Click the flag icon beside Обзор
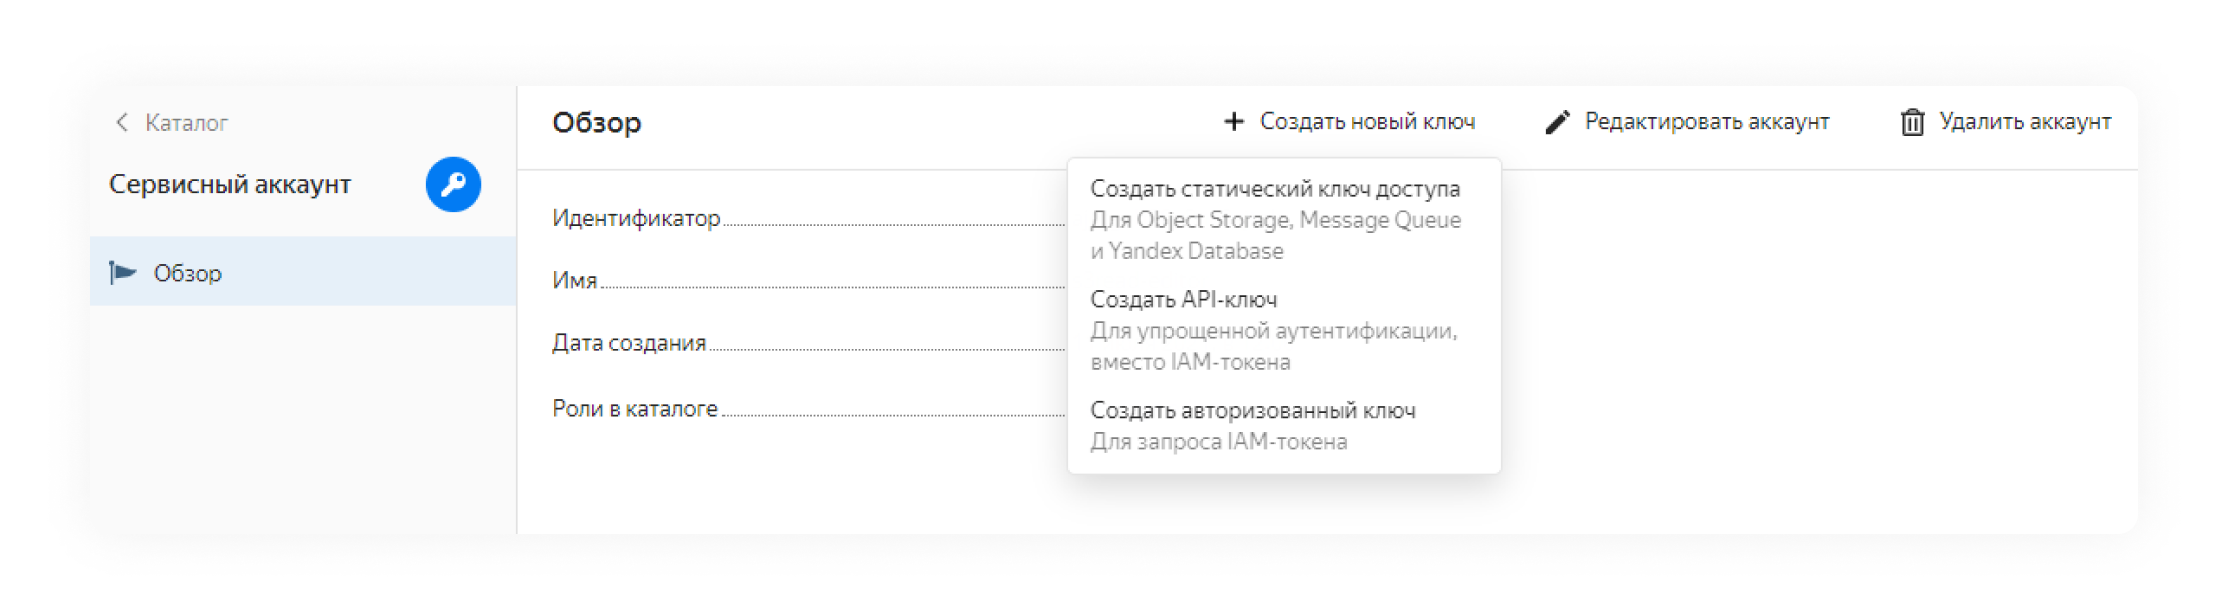2226x614 pixels. pos(123,272)
